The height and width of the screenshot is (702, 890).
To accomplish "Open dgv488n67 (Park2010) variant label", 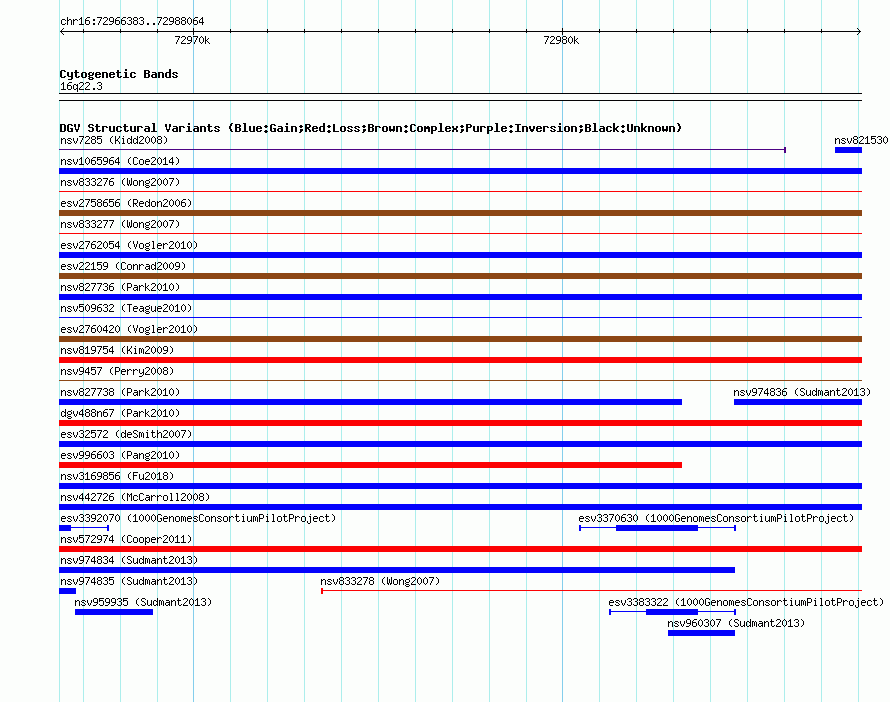I will point(120,413).
